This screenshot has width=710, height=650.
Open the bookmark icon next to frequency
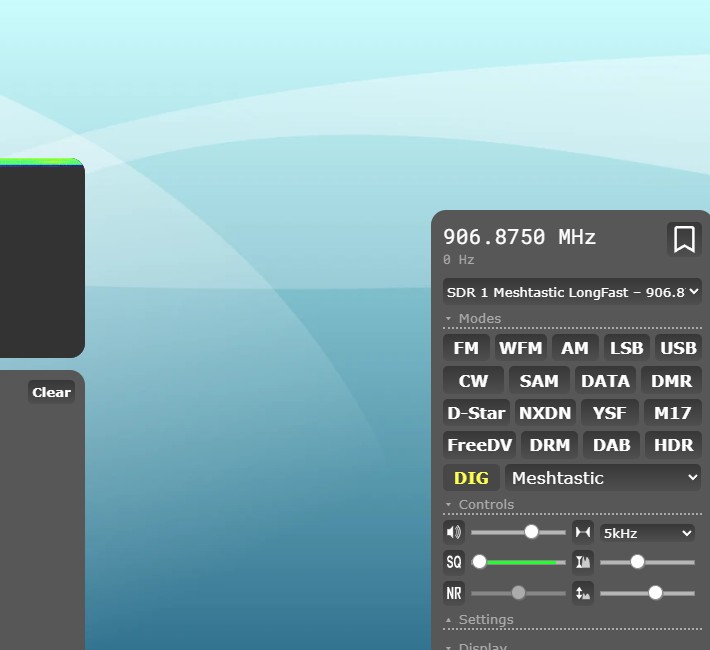(x=684, y=239)
